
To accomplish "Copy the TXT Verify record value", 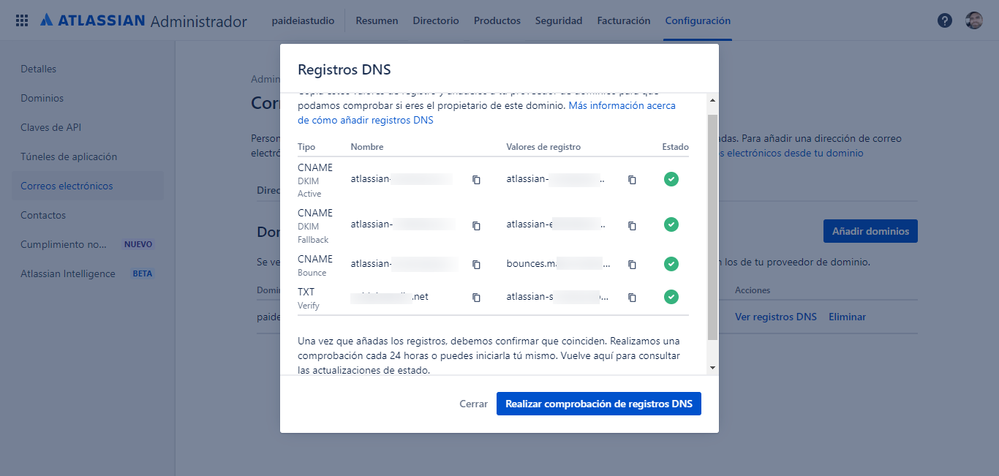I will point(632,297).
